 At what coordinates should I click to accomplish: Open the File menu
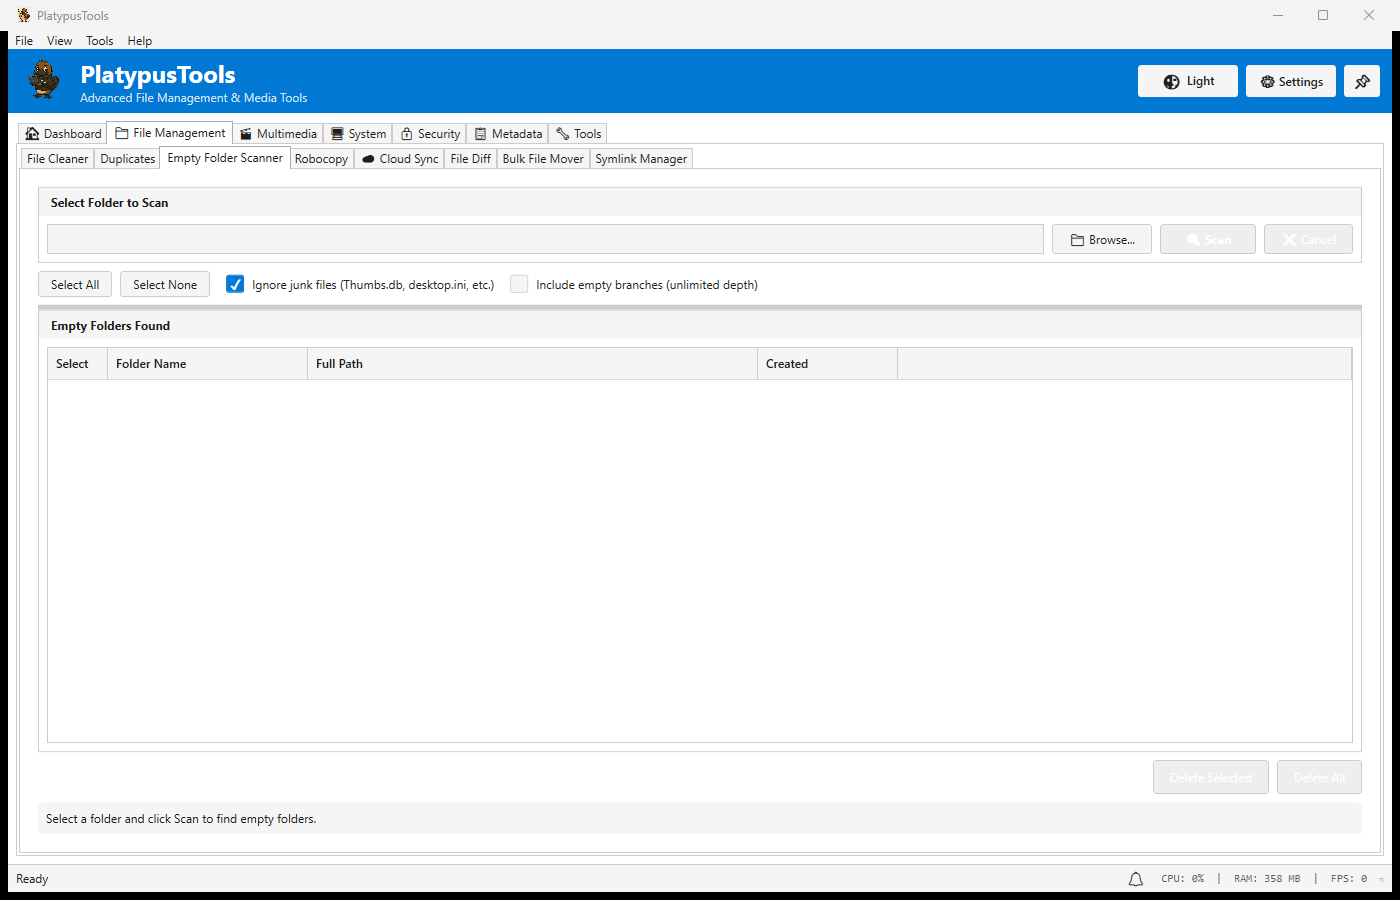24,41
